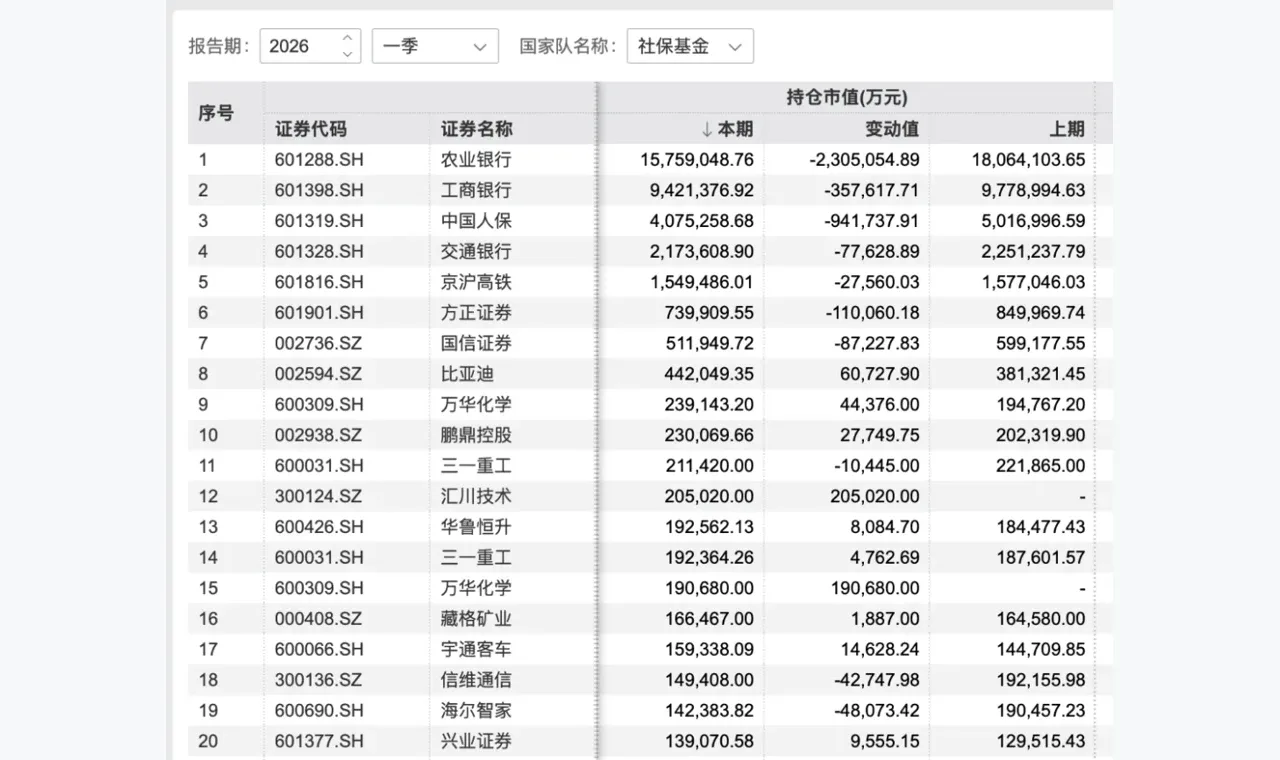Viewport: 1280px width, 760px height.
Task: Select the 鹏鼎控股 name cell
Action: tap(476, 435)
